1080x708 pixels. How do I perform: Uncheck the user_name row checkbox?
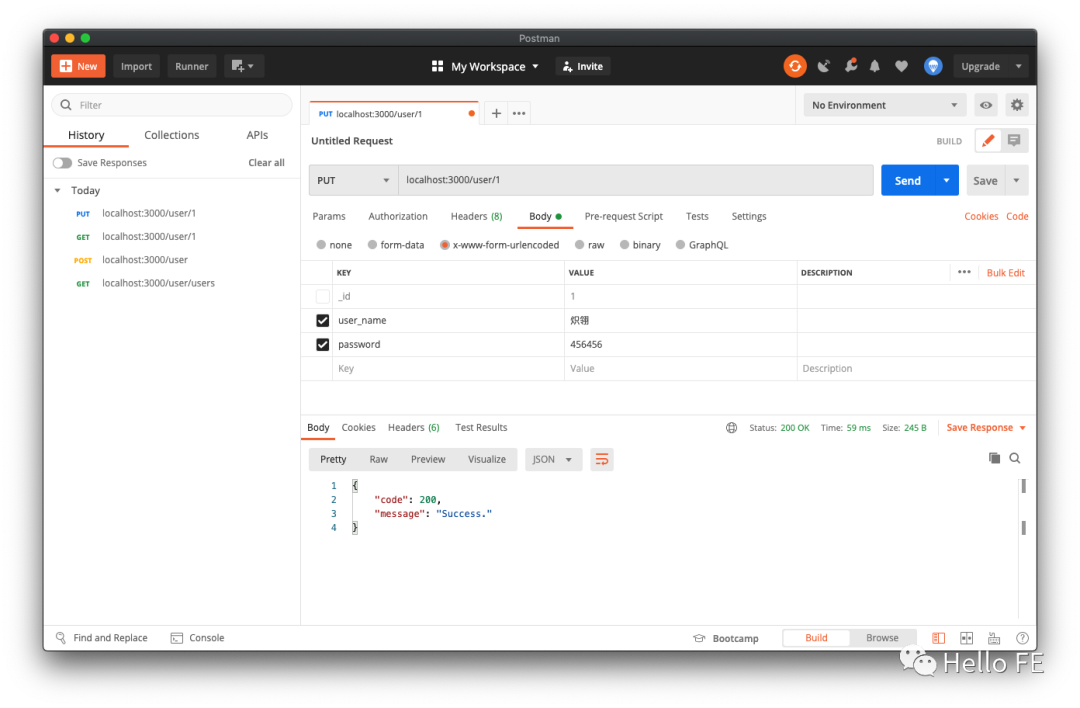pyautogui.click(x=322, y=320)
